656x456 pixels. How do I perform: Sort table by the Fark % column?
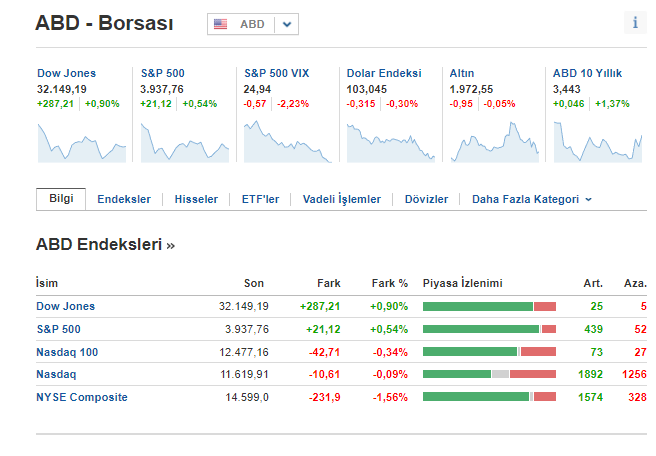pyautogui.click(x=389, y=283)
